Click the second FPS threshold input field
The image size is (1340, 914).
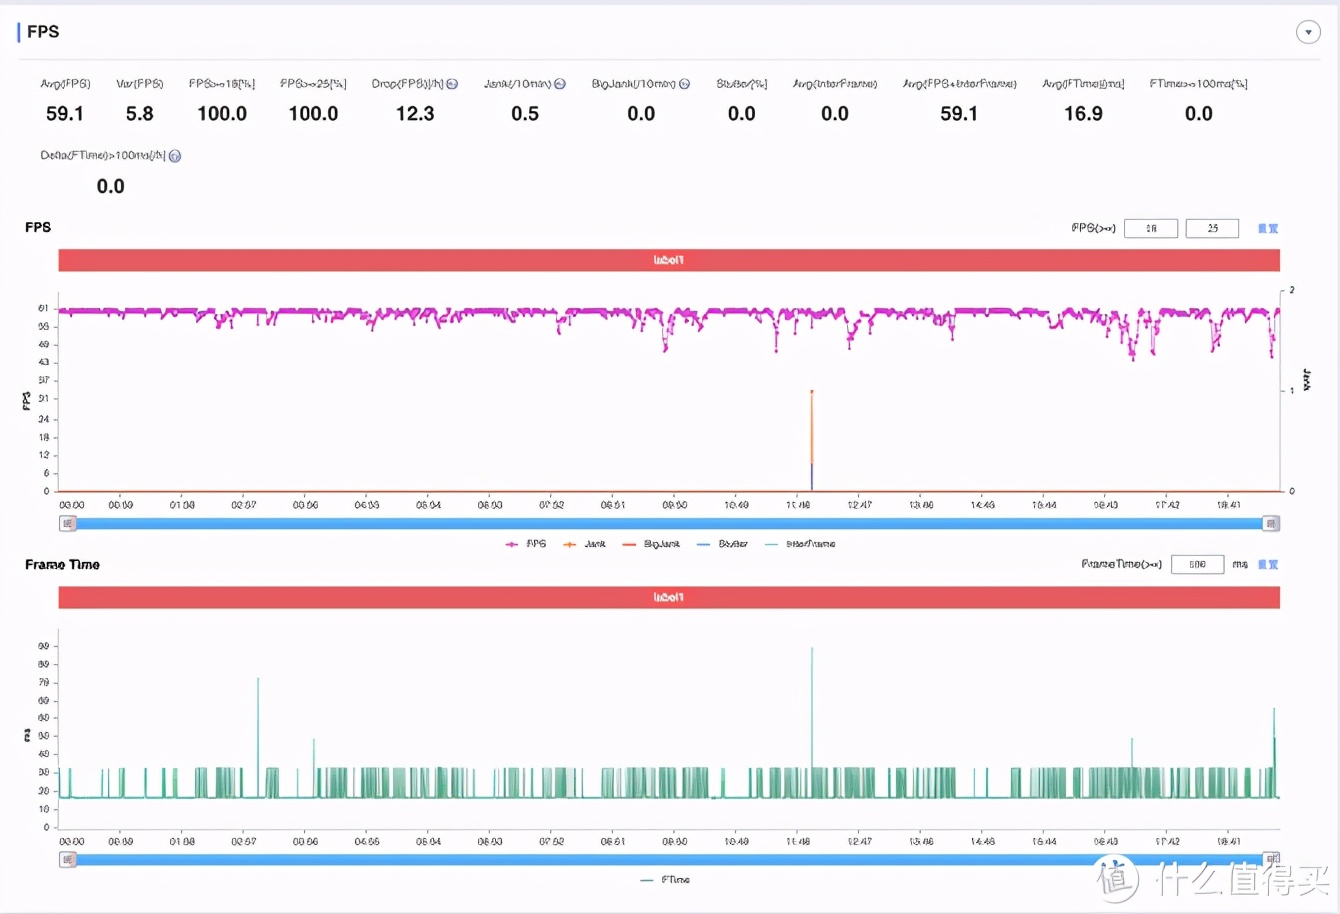pyautogui.click(x=1212, y=228)
